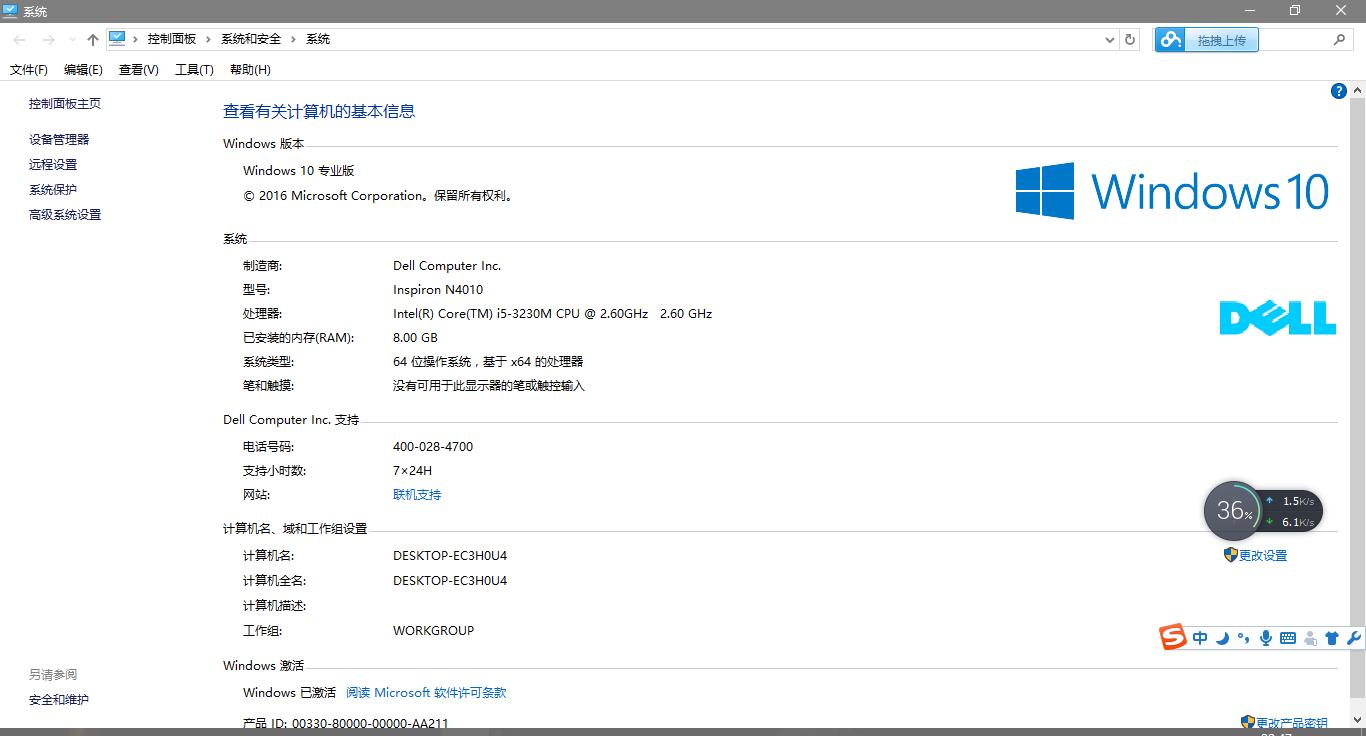Toggle Chinese/English input with 中 icon
The image size is (1366, 736).
pos(1200,637)
